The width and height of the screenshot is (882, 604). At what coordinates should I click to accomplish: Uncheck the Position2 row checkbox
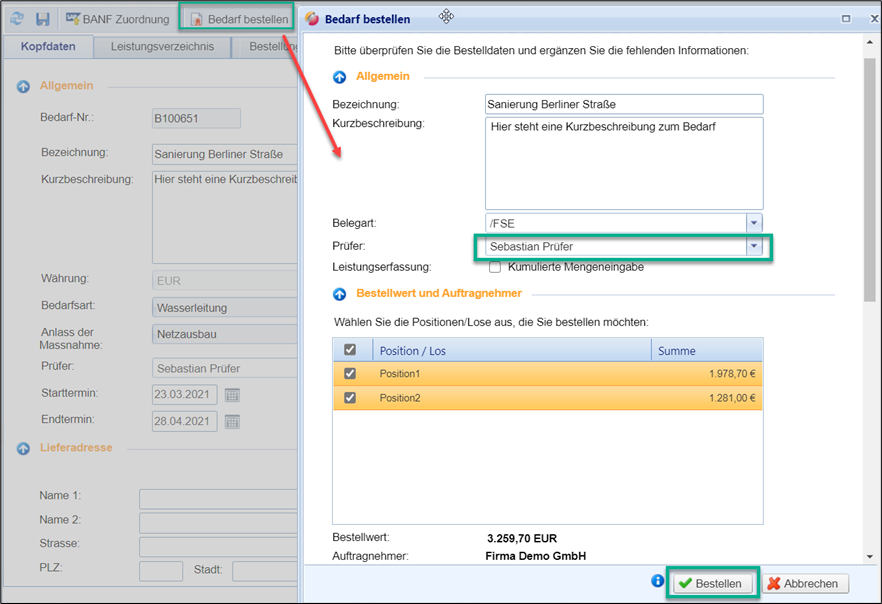[348, 398]
